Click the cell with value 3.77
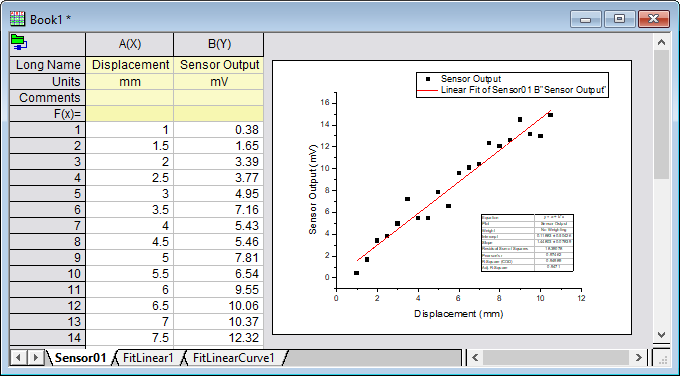The image size is (680, 376). (x=219, y=178)
